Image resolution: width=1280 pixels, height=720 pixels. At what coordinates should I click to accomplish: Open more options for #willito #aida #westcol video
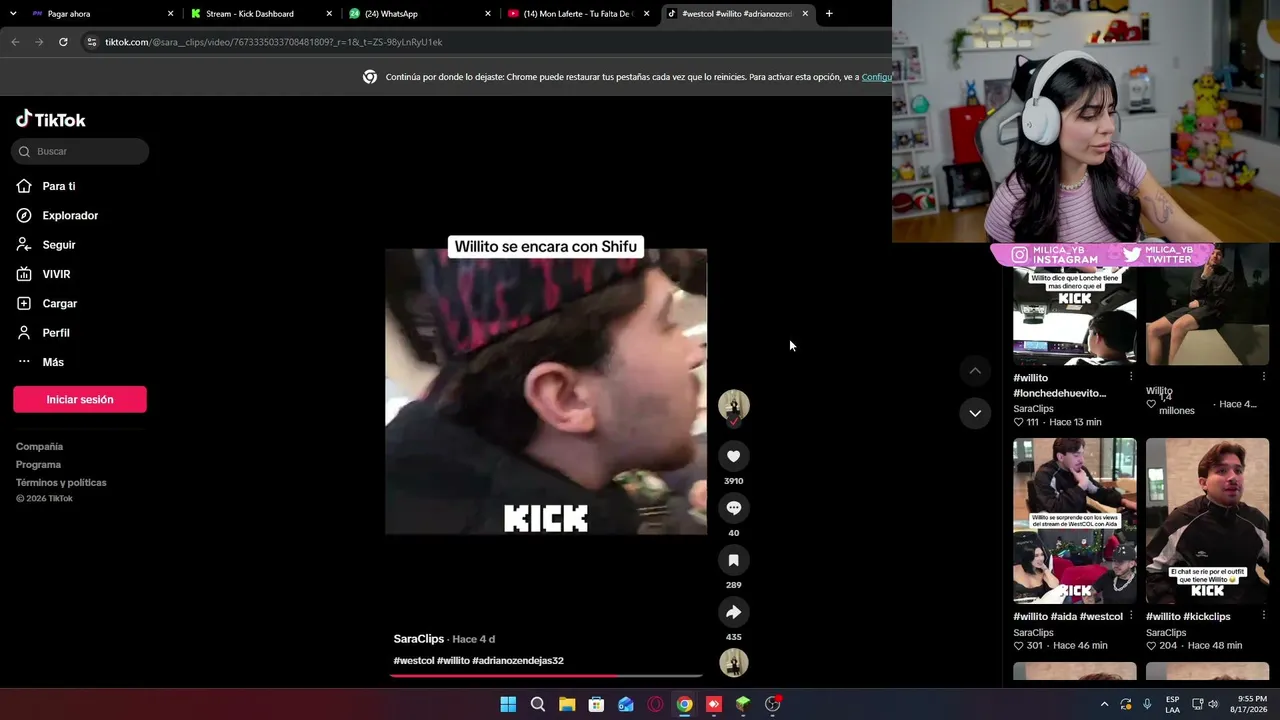1131,616
